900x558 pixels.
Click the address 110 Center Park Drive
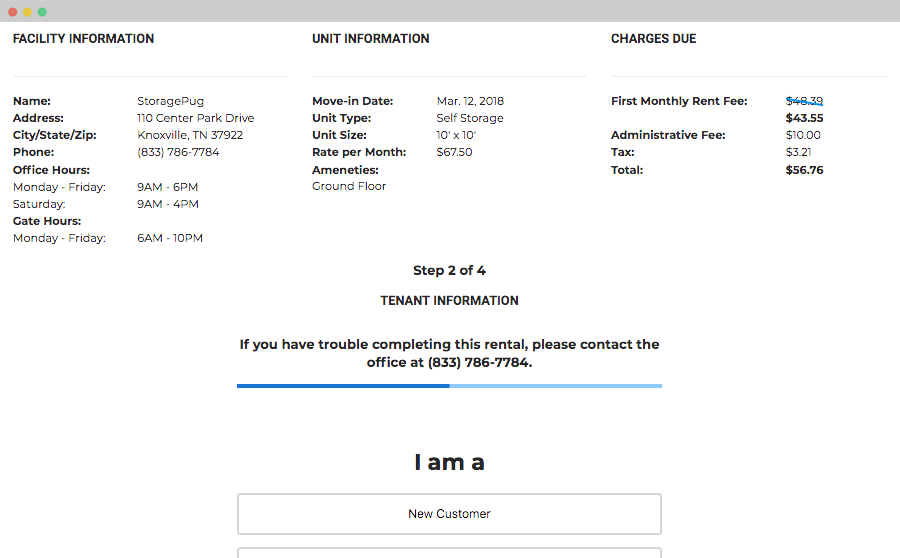(x=195, y=118)
